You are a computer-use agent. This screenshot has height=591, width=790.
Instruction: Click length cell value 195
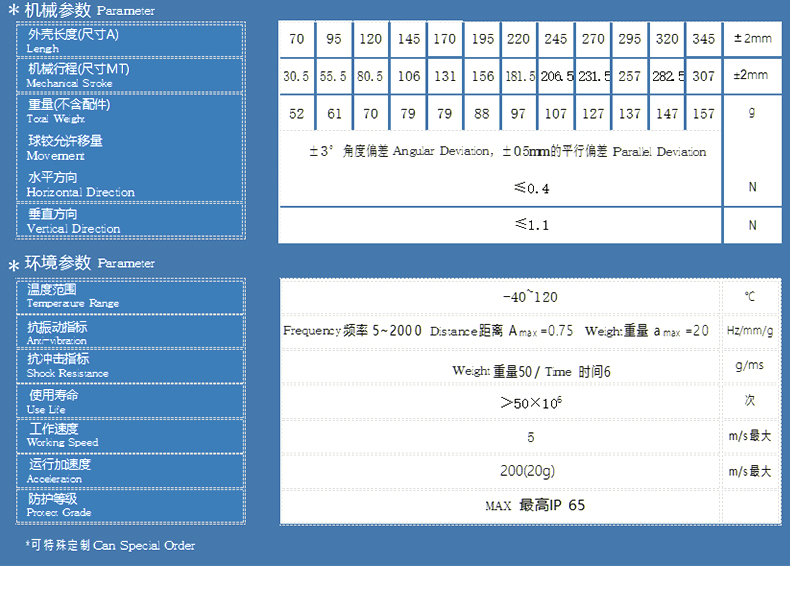tap(483, 39)
